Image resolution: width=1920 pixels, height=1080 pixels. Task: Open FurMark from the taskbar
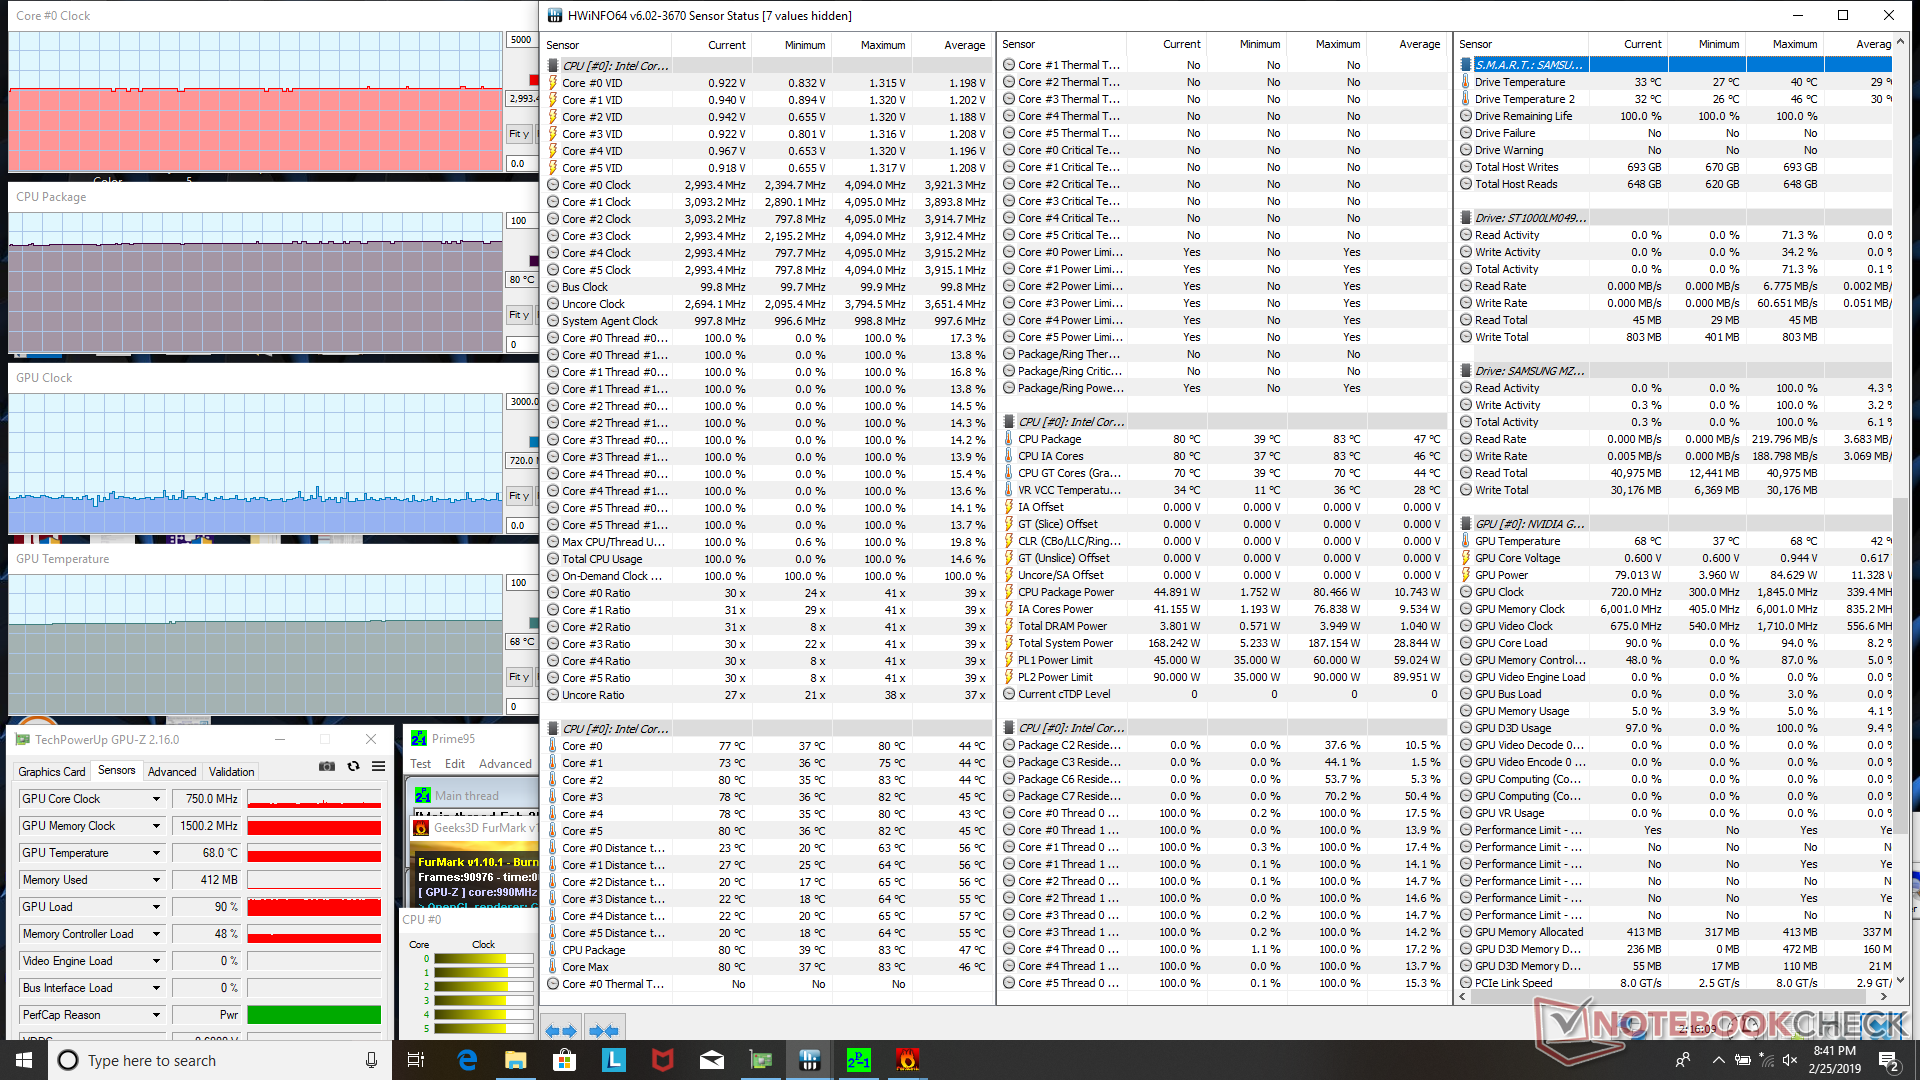point(907,1060)
